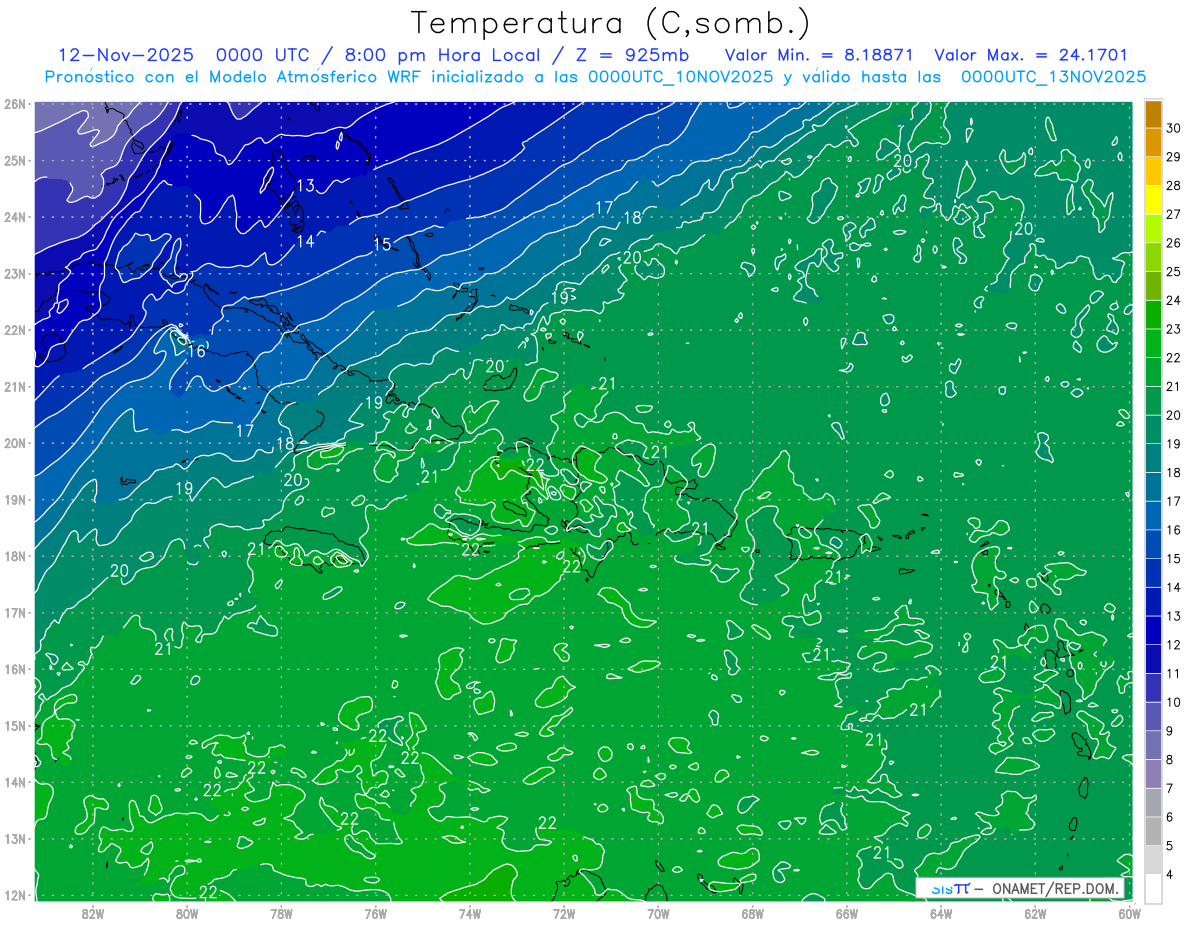Click the "10" value on the color scale
Viewport: 1200px width, 927px height.
(x=1174, y=703)
